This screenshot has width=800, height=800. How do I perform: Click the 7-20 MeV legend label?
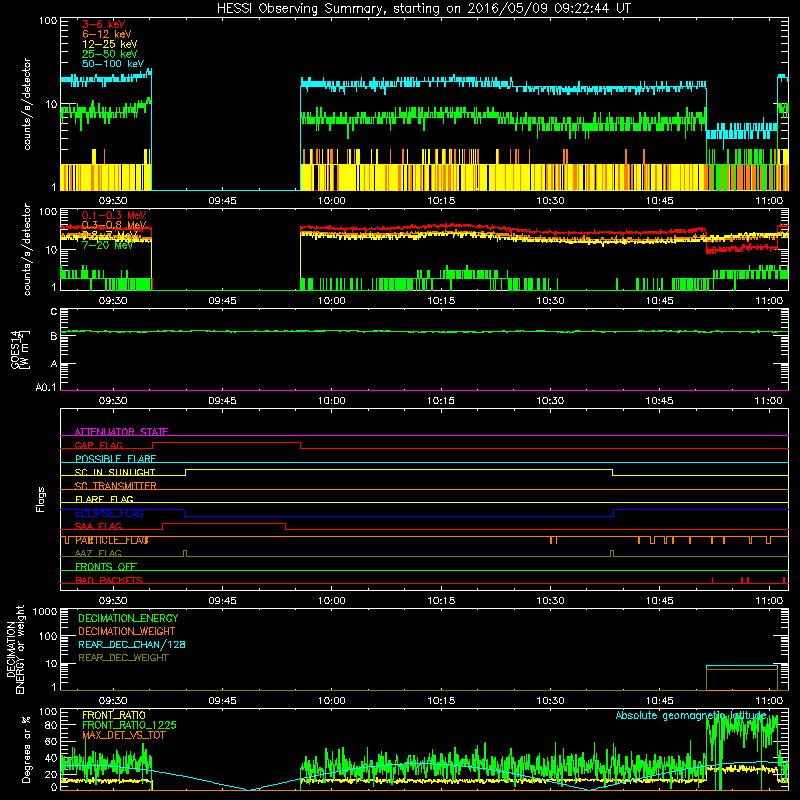[107, 245]
